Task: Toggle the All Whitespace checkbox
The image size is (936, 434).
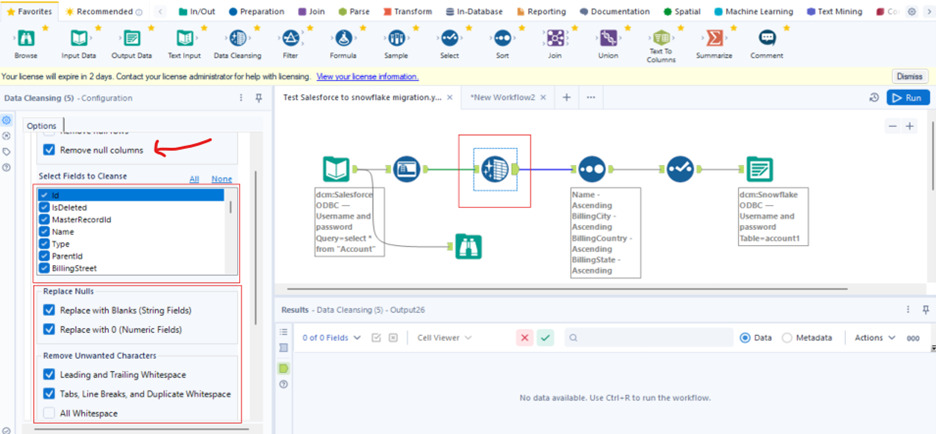Action: 49,413
